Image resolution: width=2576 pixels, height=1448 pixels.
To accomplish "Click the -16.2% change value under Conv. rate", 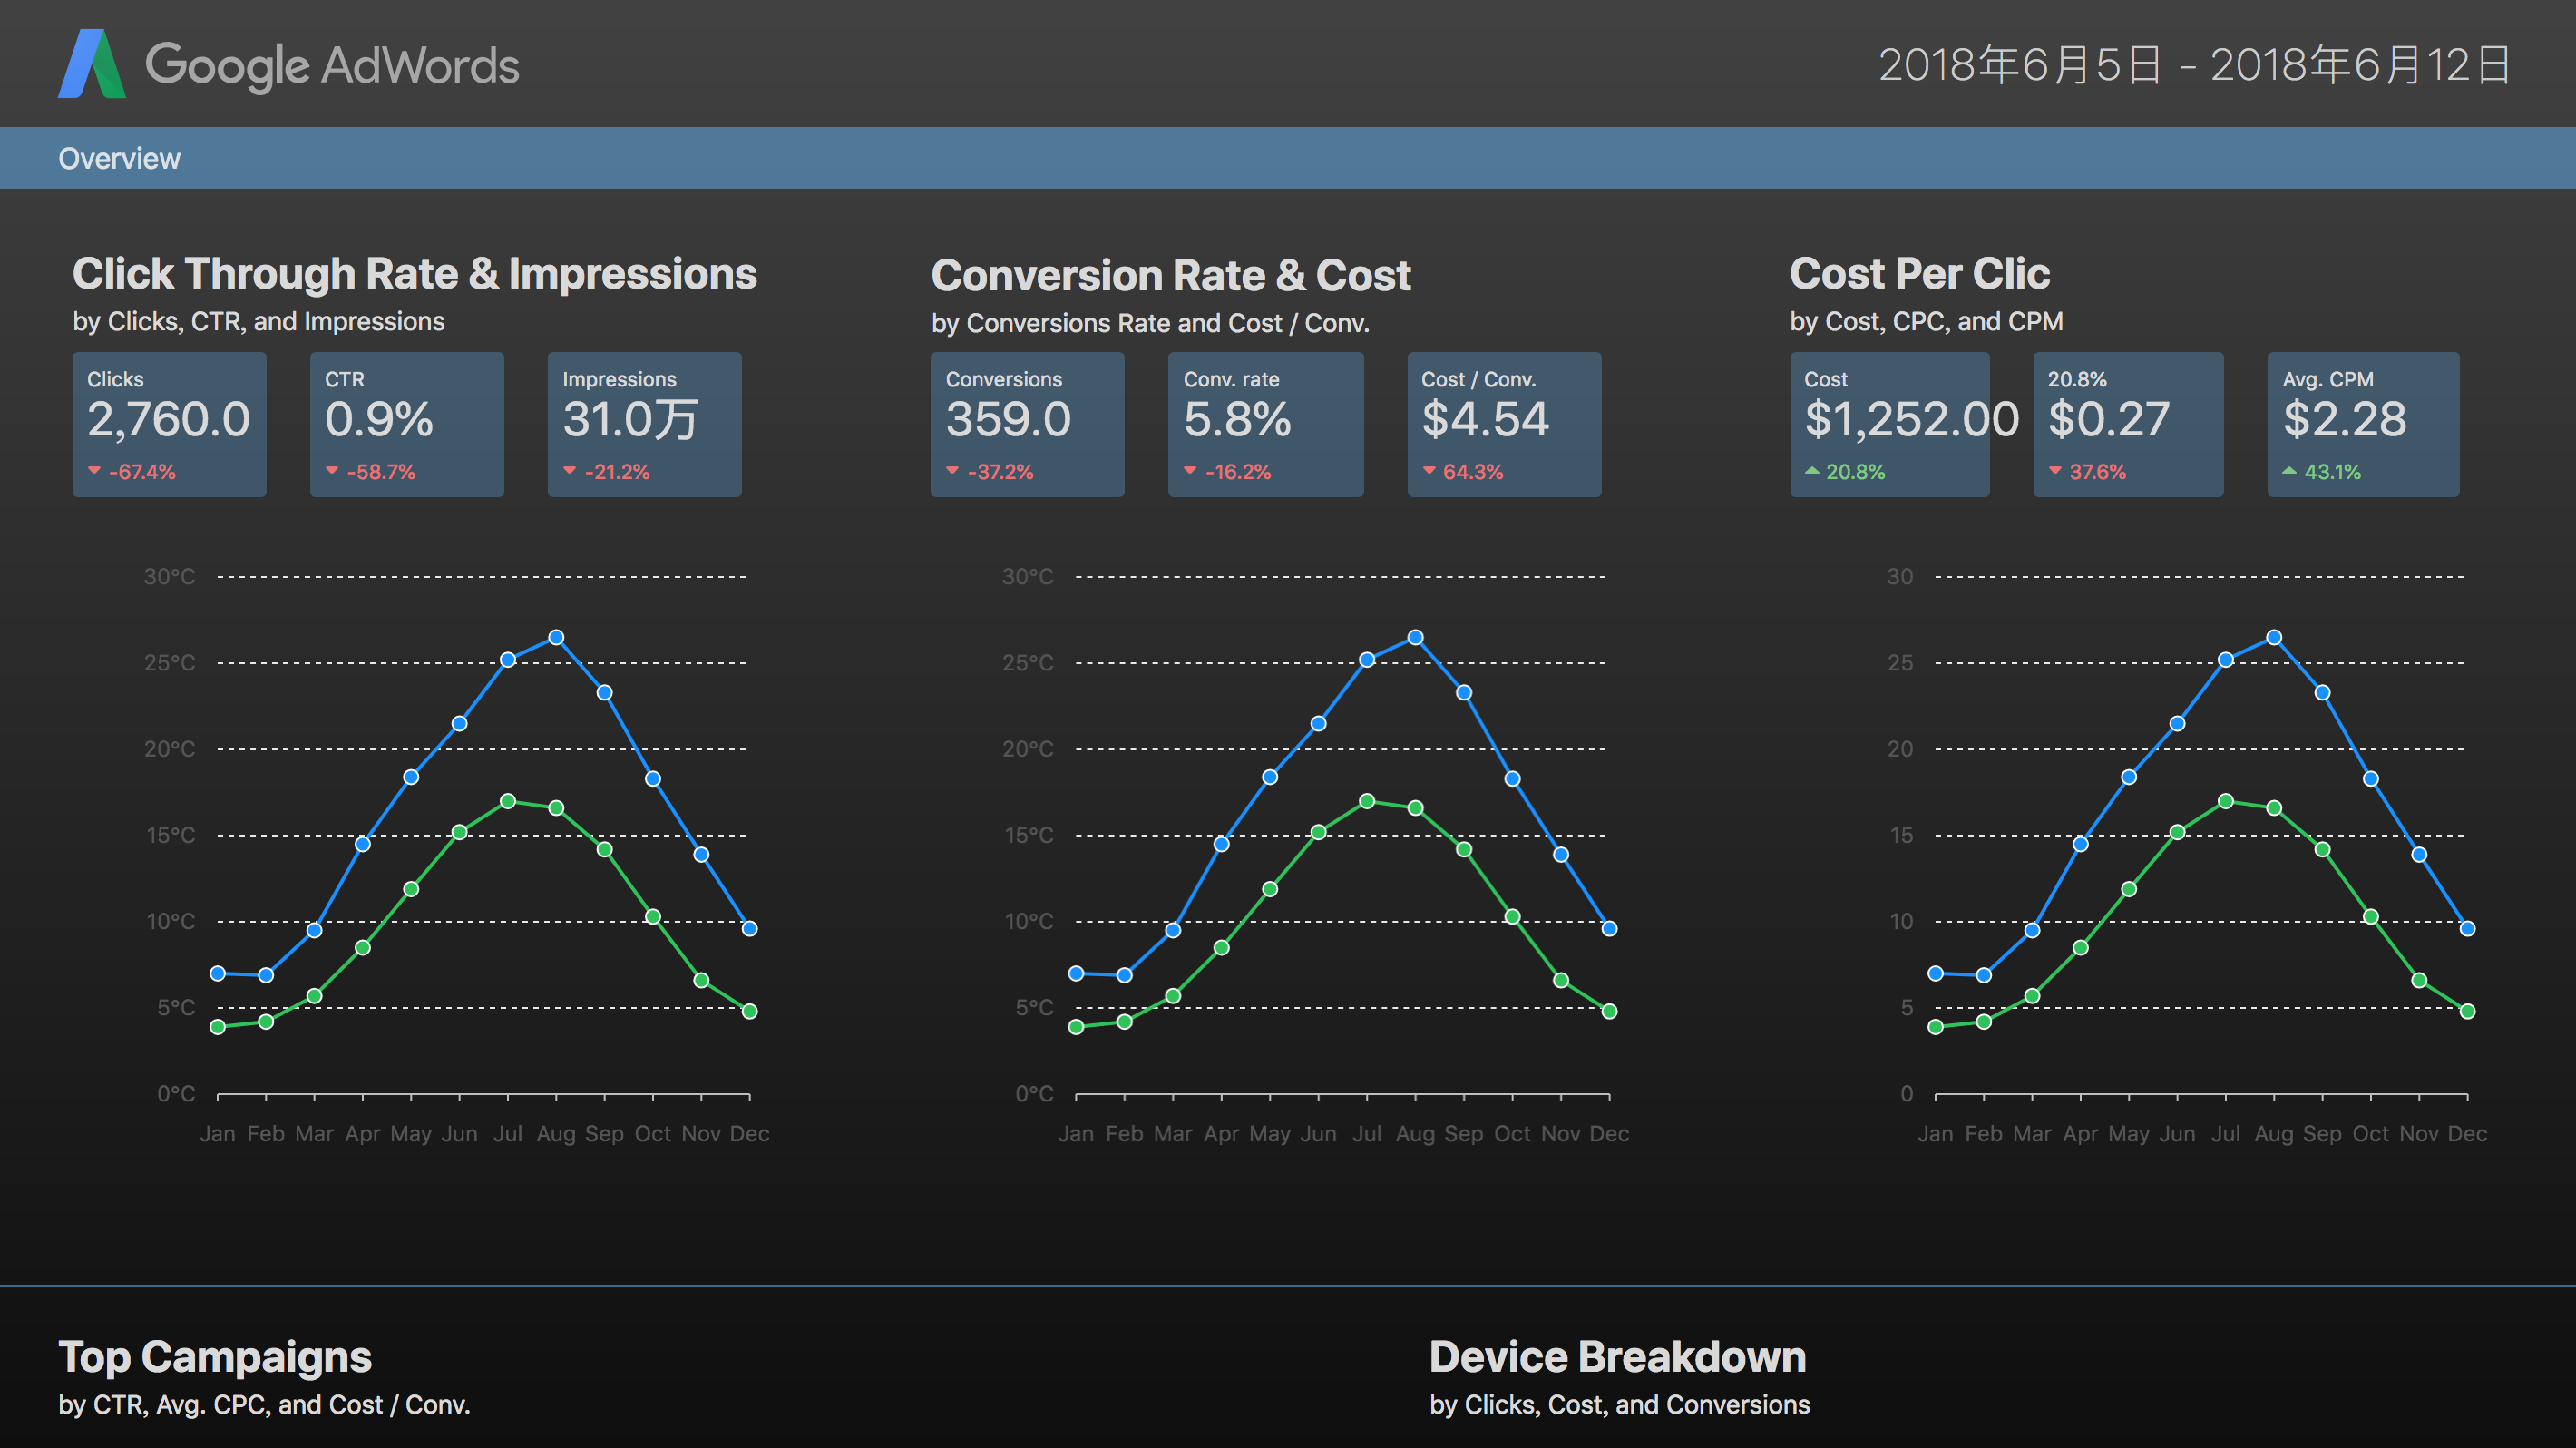I will click(1238, 472).
